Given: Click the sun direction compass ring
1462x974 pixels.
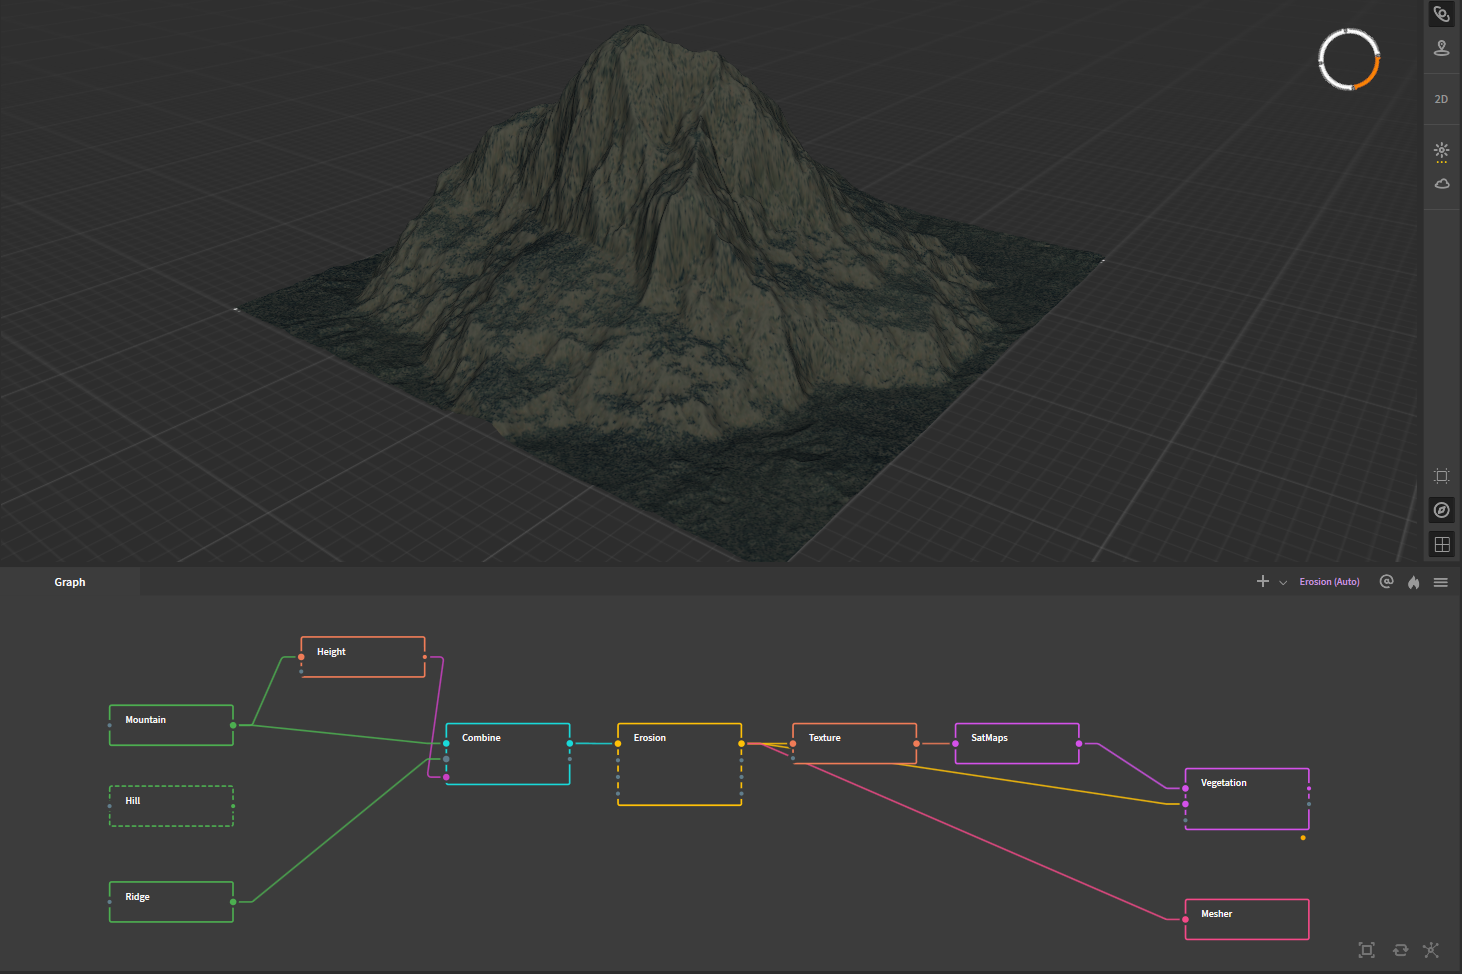Looking at the screenshot, I should click(x=1349, y=59).
